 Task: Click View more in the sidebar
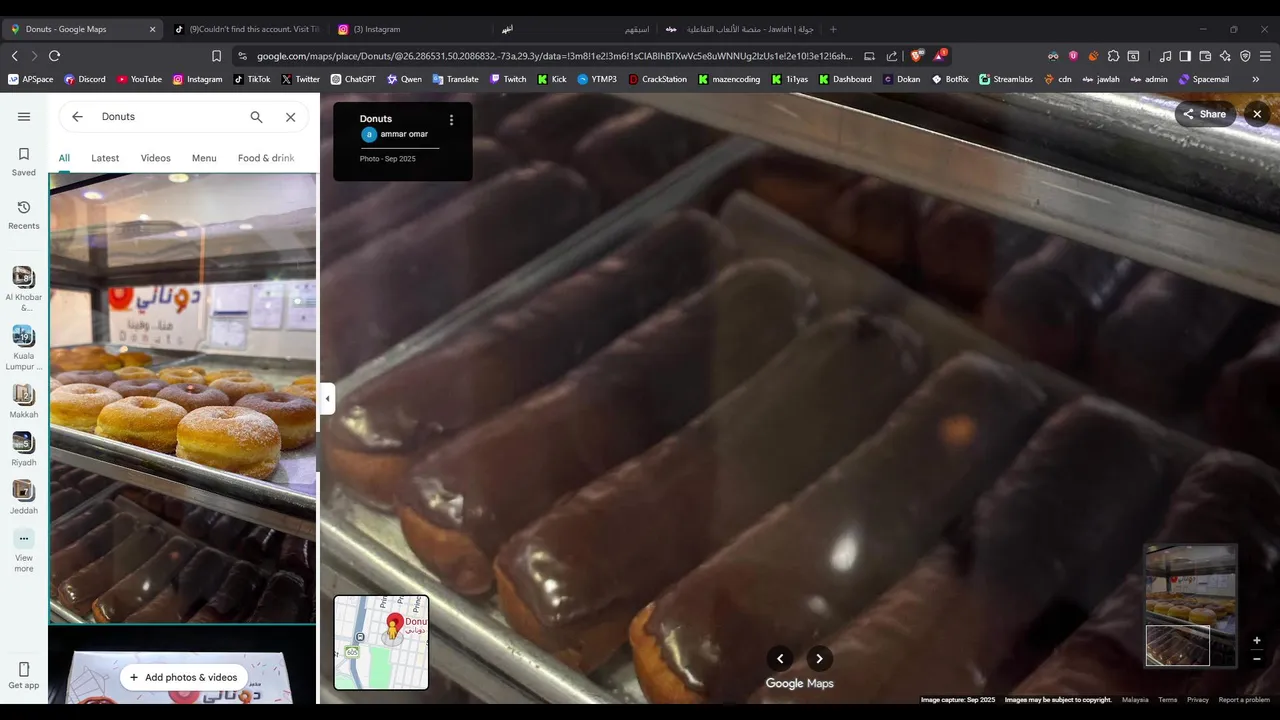tap(24, 551)
